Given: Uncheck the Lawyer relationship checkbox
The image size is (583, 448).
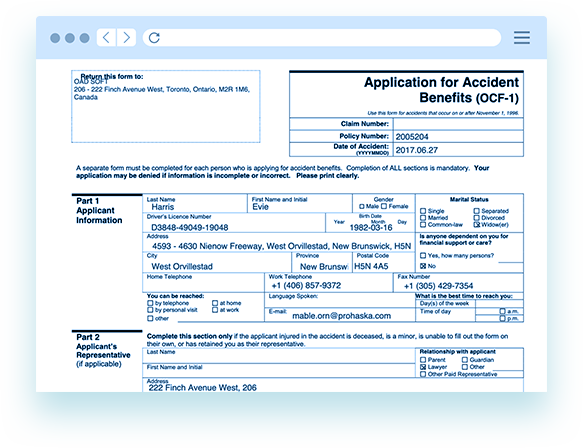Looking at the screenshot, I should point(423,367).
